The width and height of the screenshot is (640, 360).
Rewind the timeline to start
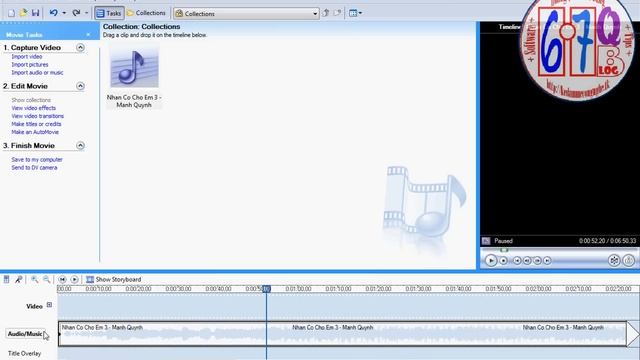coord(62,280)
